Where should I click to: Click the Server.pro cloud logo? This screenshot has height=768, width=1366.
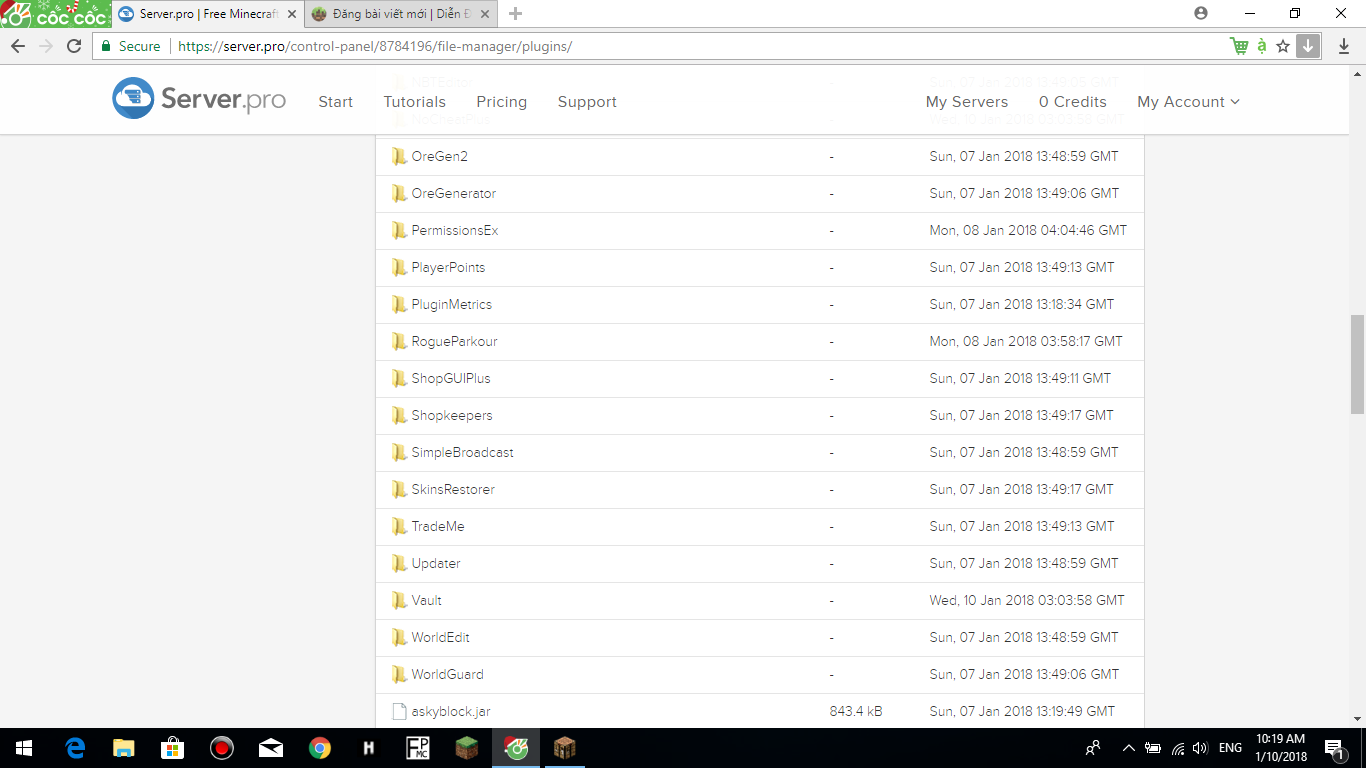click(133, 99)
